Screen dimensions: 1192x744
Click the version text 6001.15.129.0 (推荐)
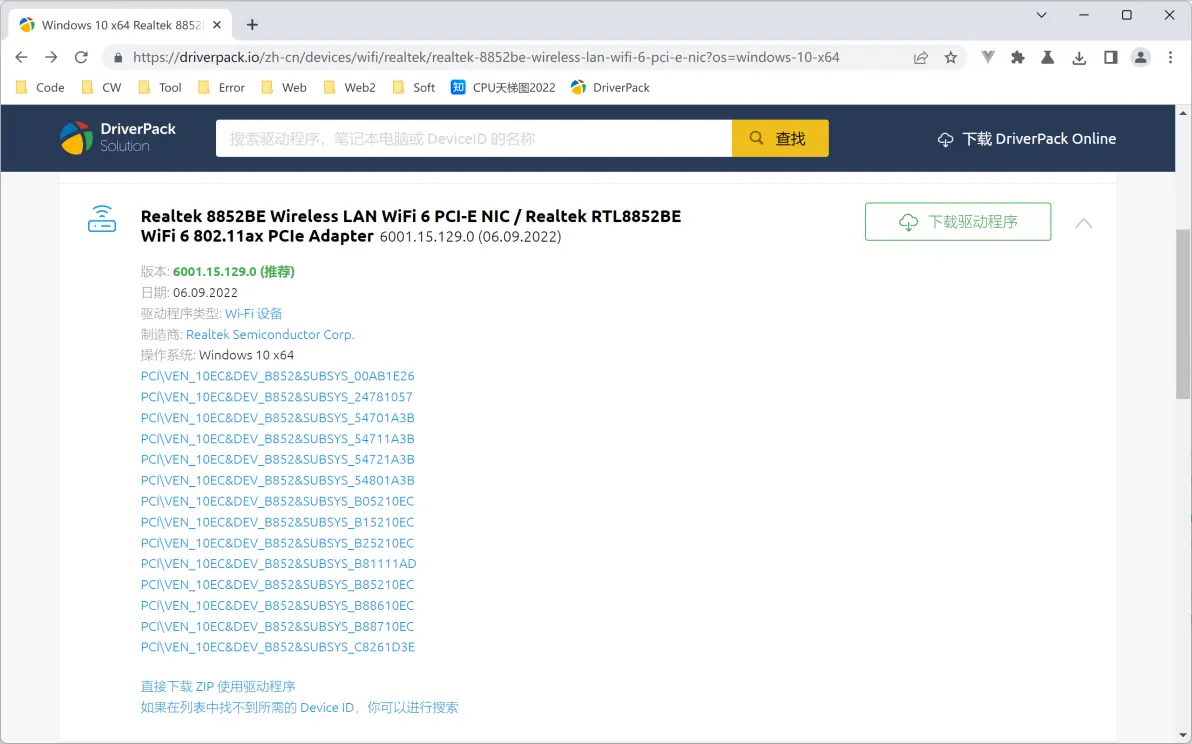click(233, 271)
